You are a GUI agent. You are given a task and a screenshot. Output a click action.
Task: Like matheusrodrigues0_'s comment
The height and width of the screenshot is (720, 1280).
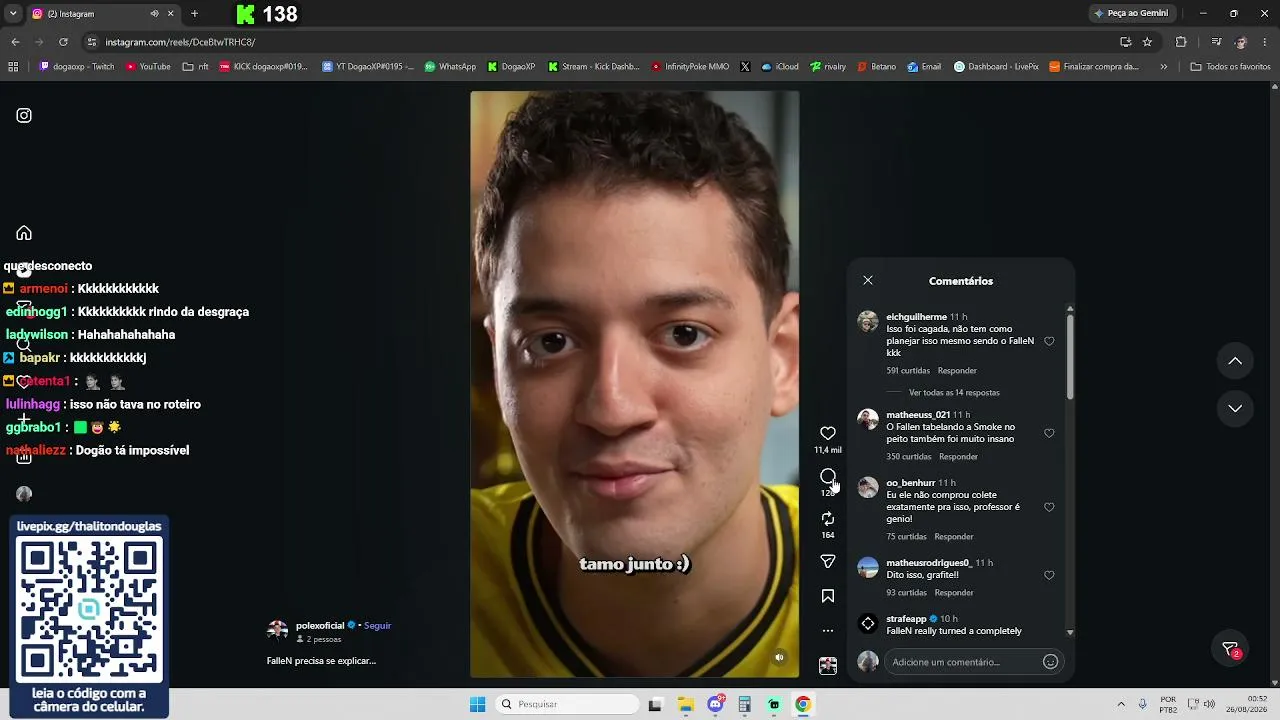[x=1049, y=575]
